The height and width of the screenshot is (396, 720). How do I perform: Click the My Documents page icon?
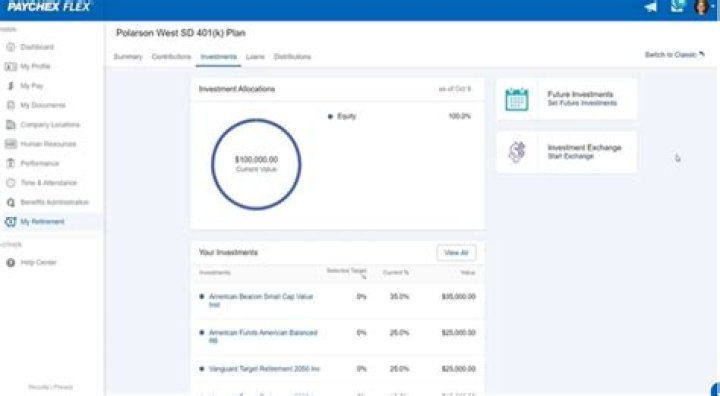tap(10, 105)
